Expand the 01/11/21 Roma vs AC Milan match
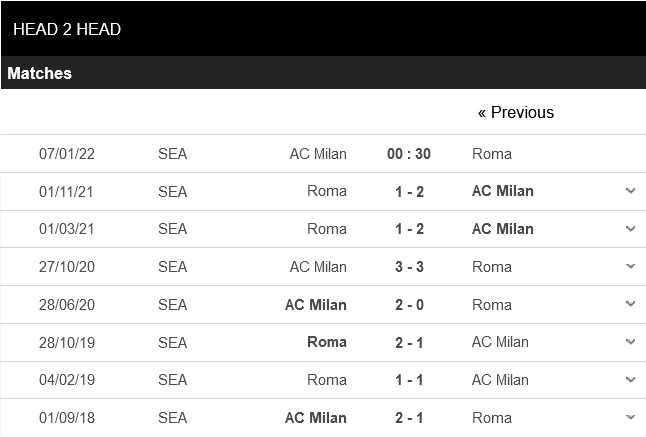 [630, 190]
